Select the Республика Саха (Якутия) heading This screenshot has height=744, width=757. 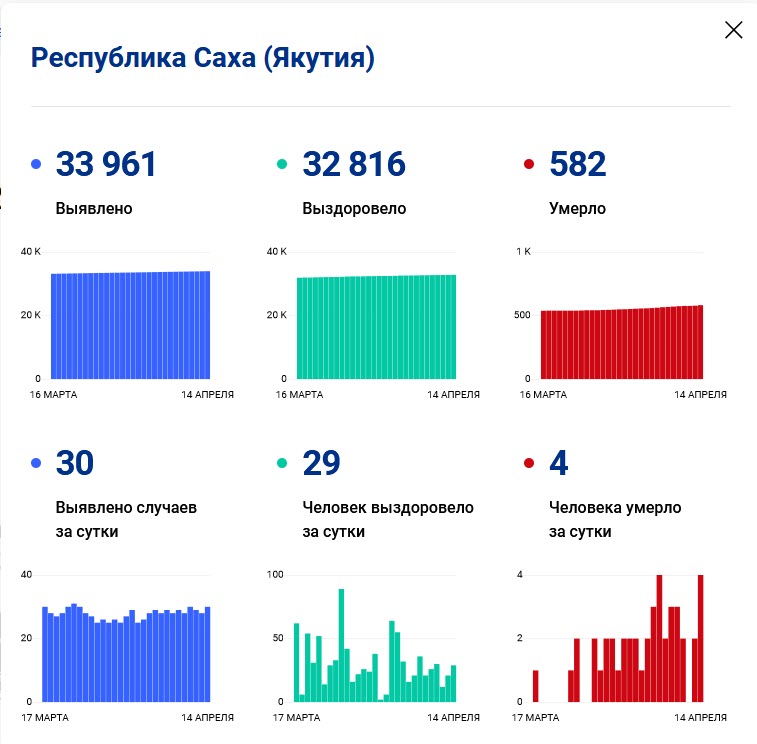click(x=203, y=58)
